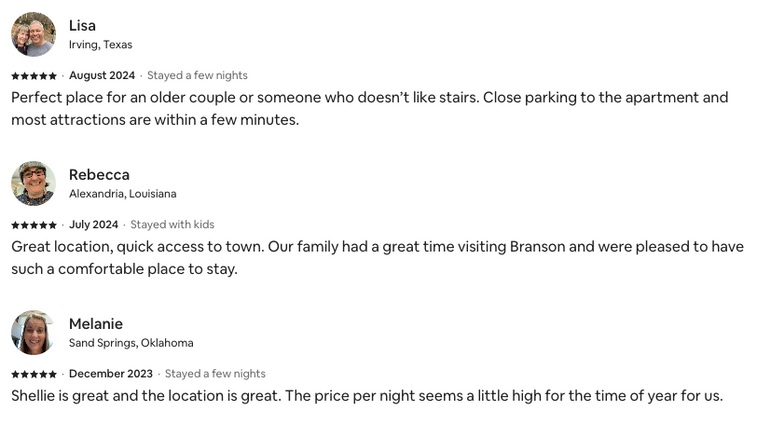Select the Irving, Texas location text
Viewport: 757px width, 422px height.
100,45
